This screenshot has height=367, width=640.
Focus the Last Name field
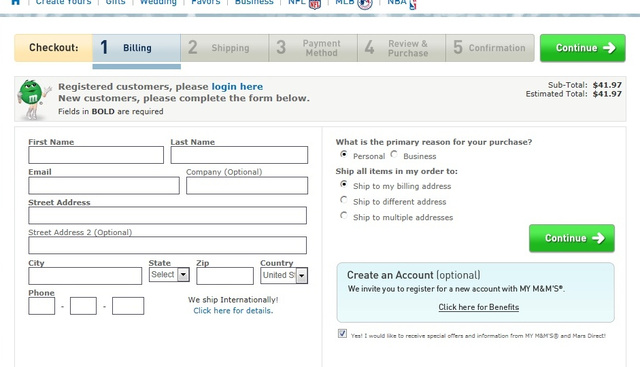coord(239,155)
